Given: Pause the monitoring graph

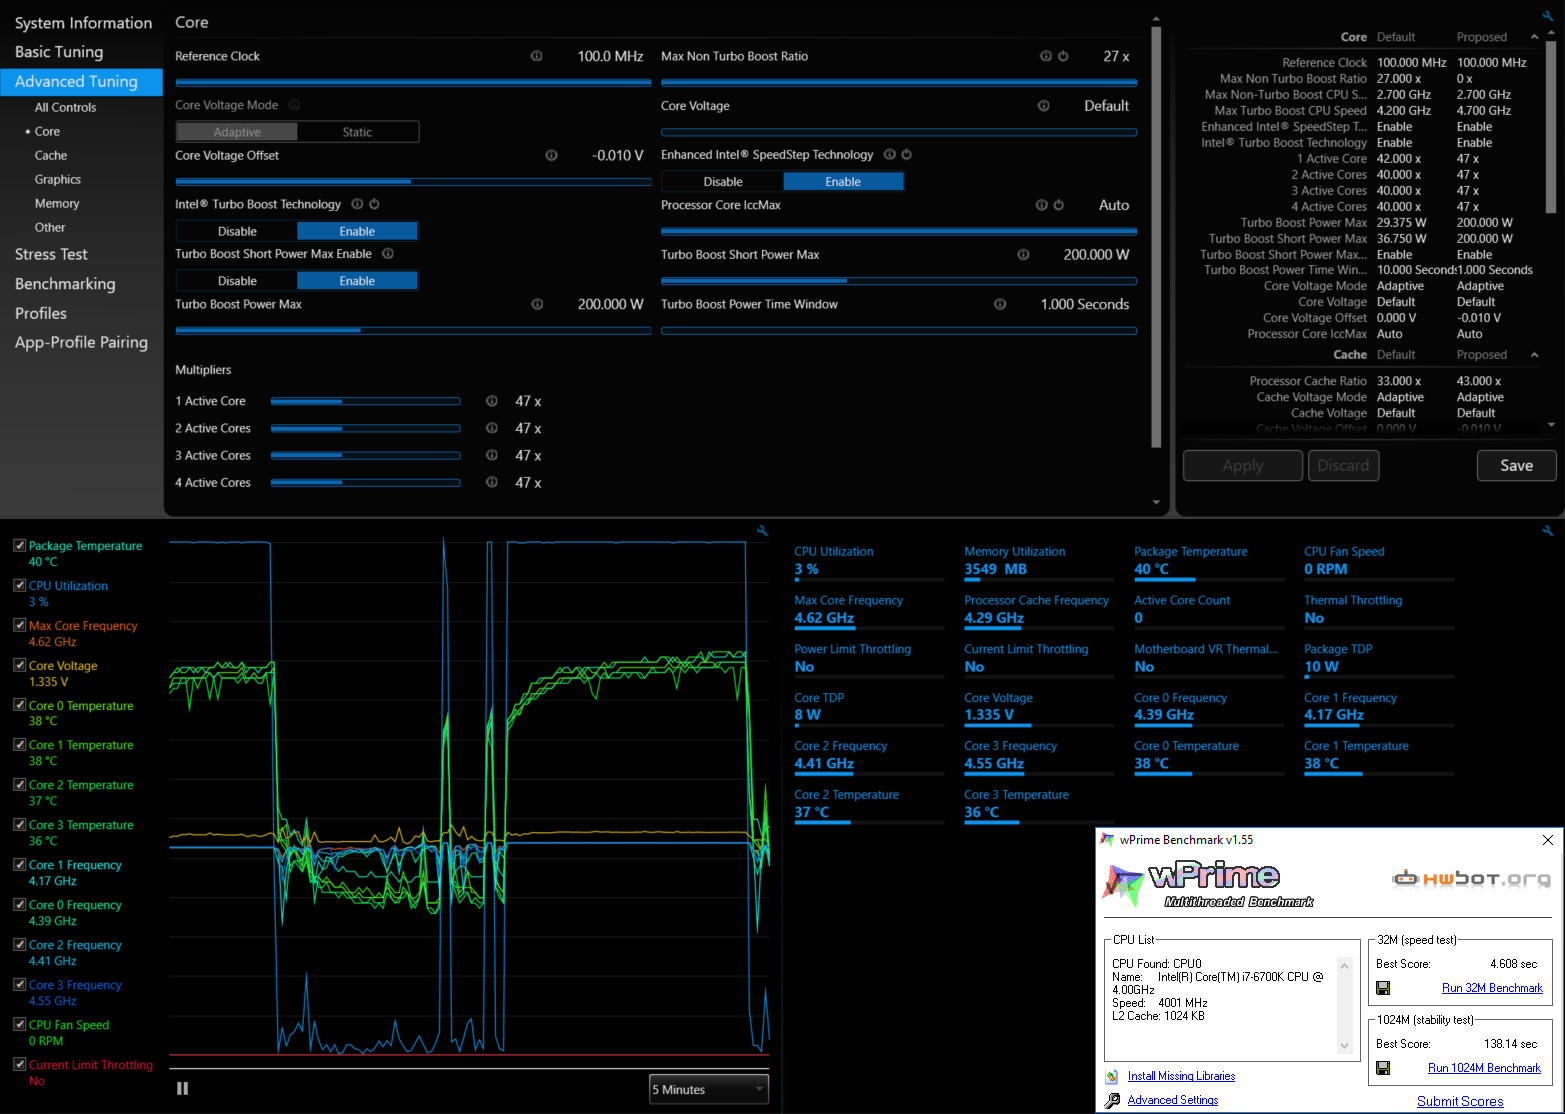Looking at the screenshot, I should pyautogui.click(x=182, y=1089).
